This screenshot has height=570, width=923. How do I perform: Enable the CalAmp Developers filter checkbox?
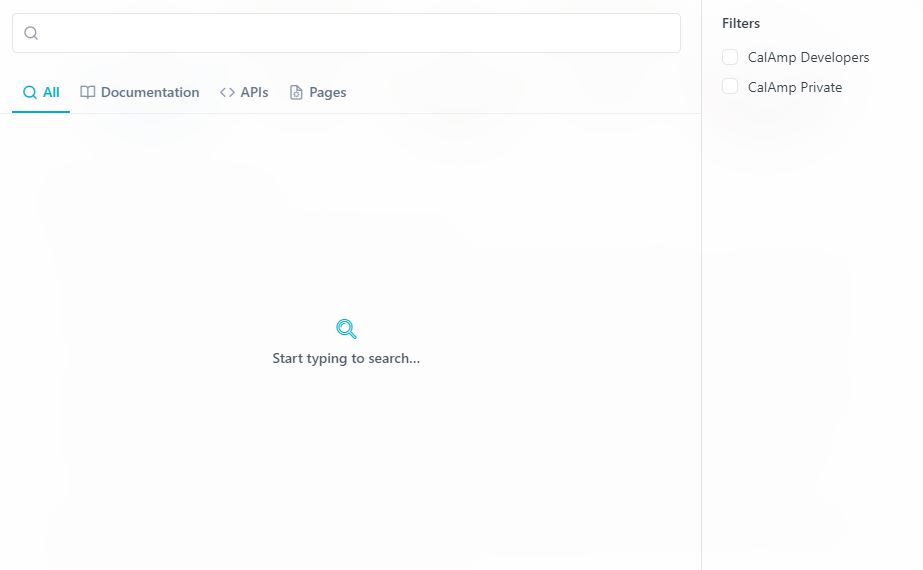pos(730,57)
